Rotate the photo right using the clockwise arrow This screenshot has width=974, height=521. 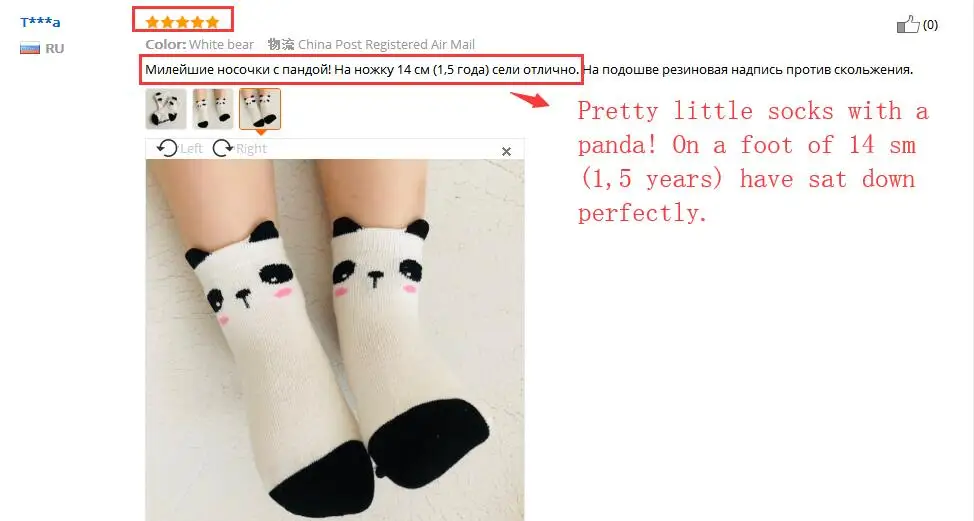click(223, 148)
